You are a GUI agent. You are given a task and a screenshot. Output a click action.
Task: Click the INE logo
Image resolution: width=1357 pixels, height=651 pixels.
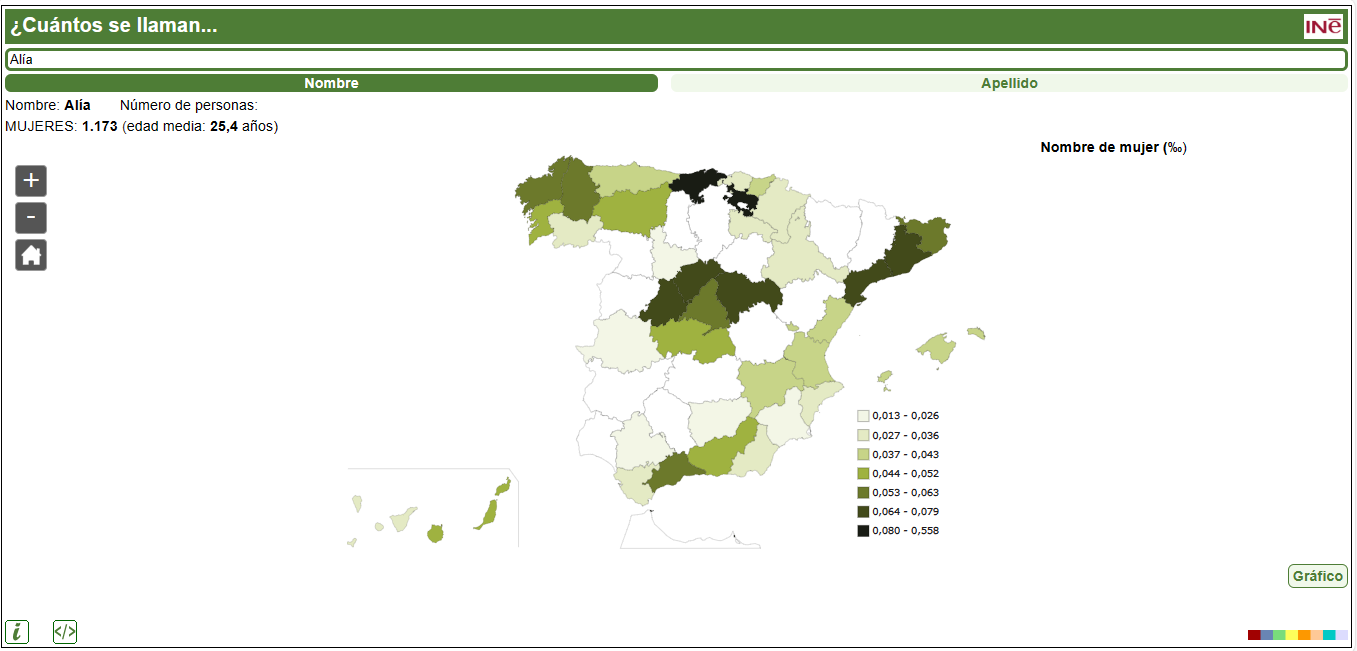[x=1323, y=26]
